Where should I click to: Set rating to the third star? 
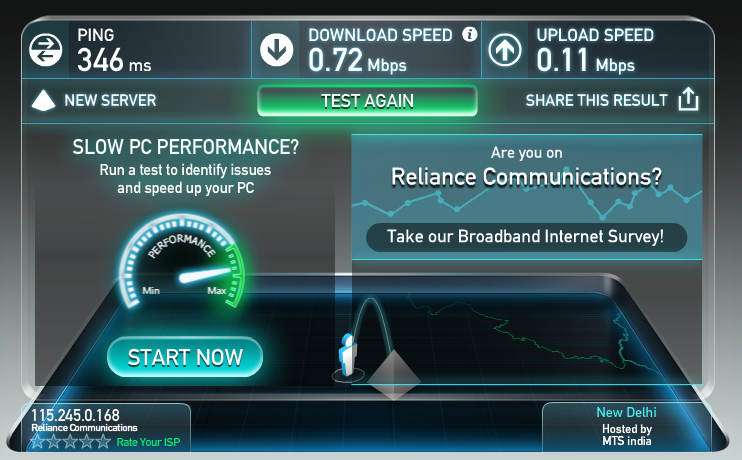point(70,442)
